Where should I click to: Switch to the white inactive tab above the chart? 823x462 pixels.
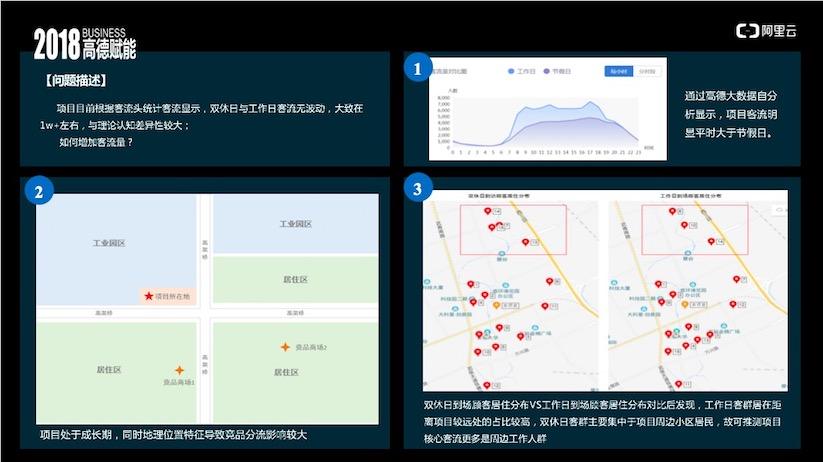click(647, 71)
